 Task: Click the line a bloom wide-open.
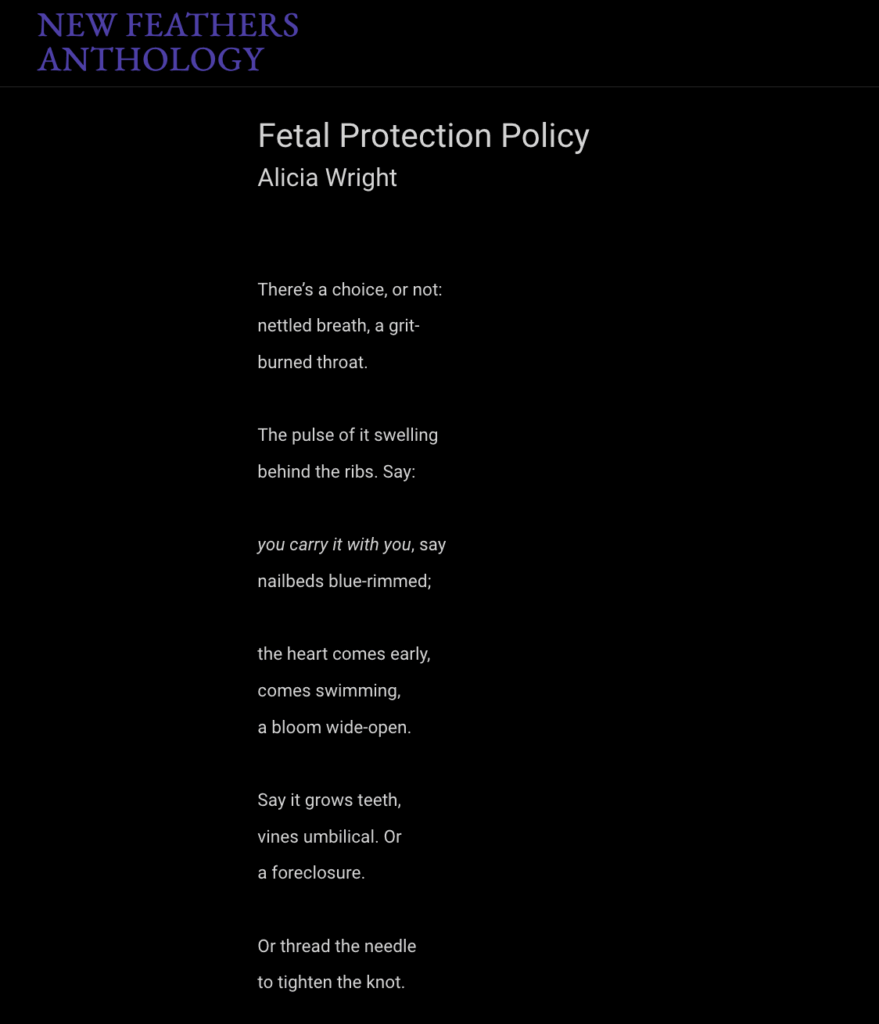tap(334, 727)
